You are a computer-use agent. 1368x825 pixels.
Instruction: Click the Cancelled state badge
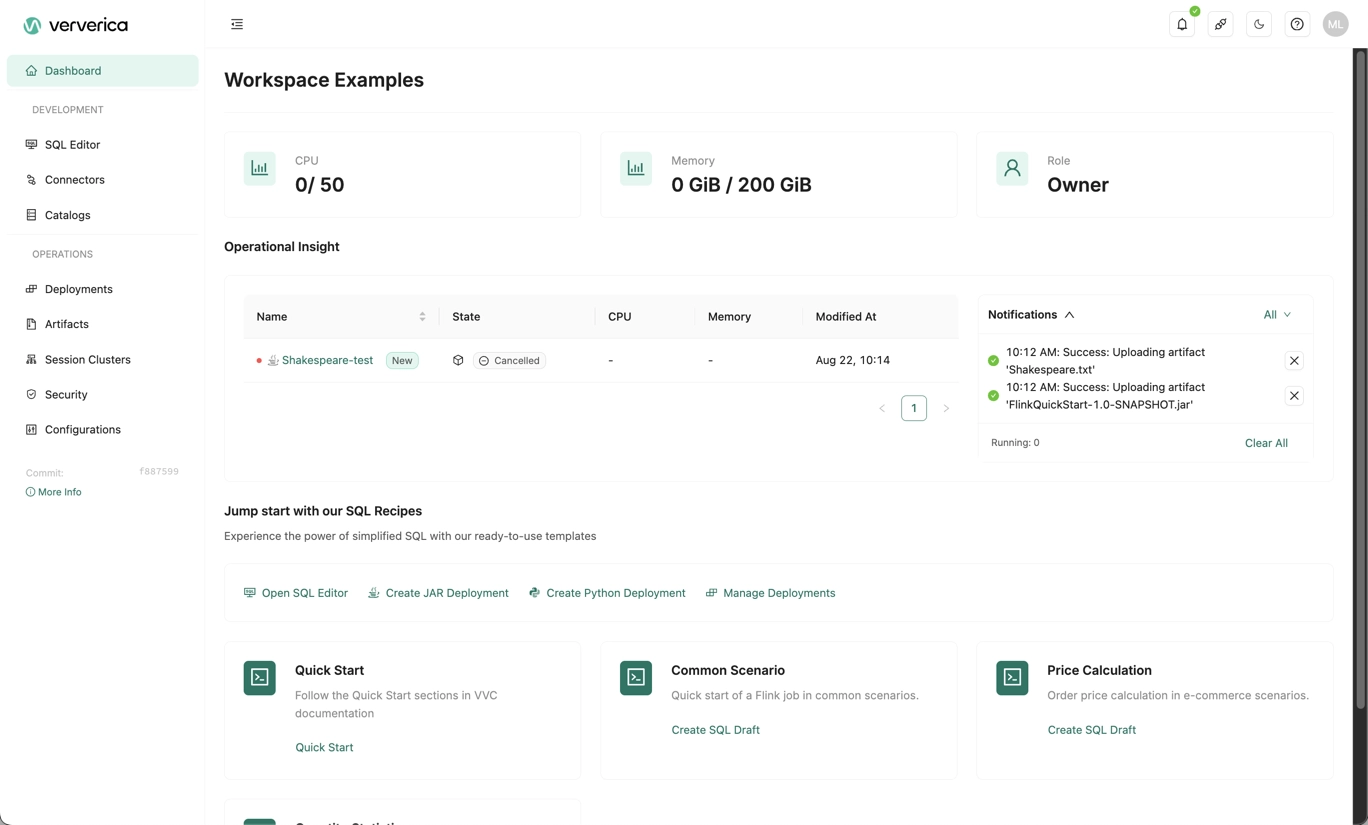click(x=510, y=360)
